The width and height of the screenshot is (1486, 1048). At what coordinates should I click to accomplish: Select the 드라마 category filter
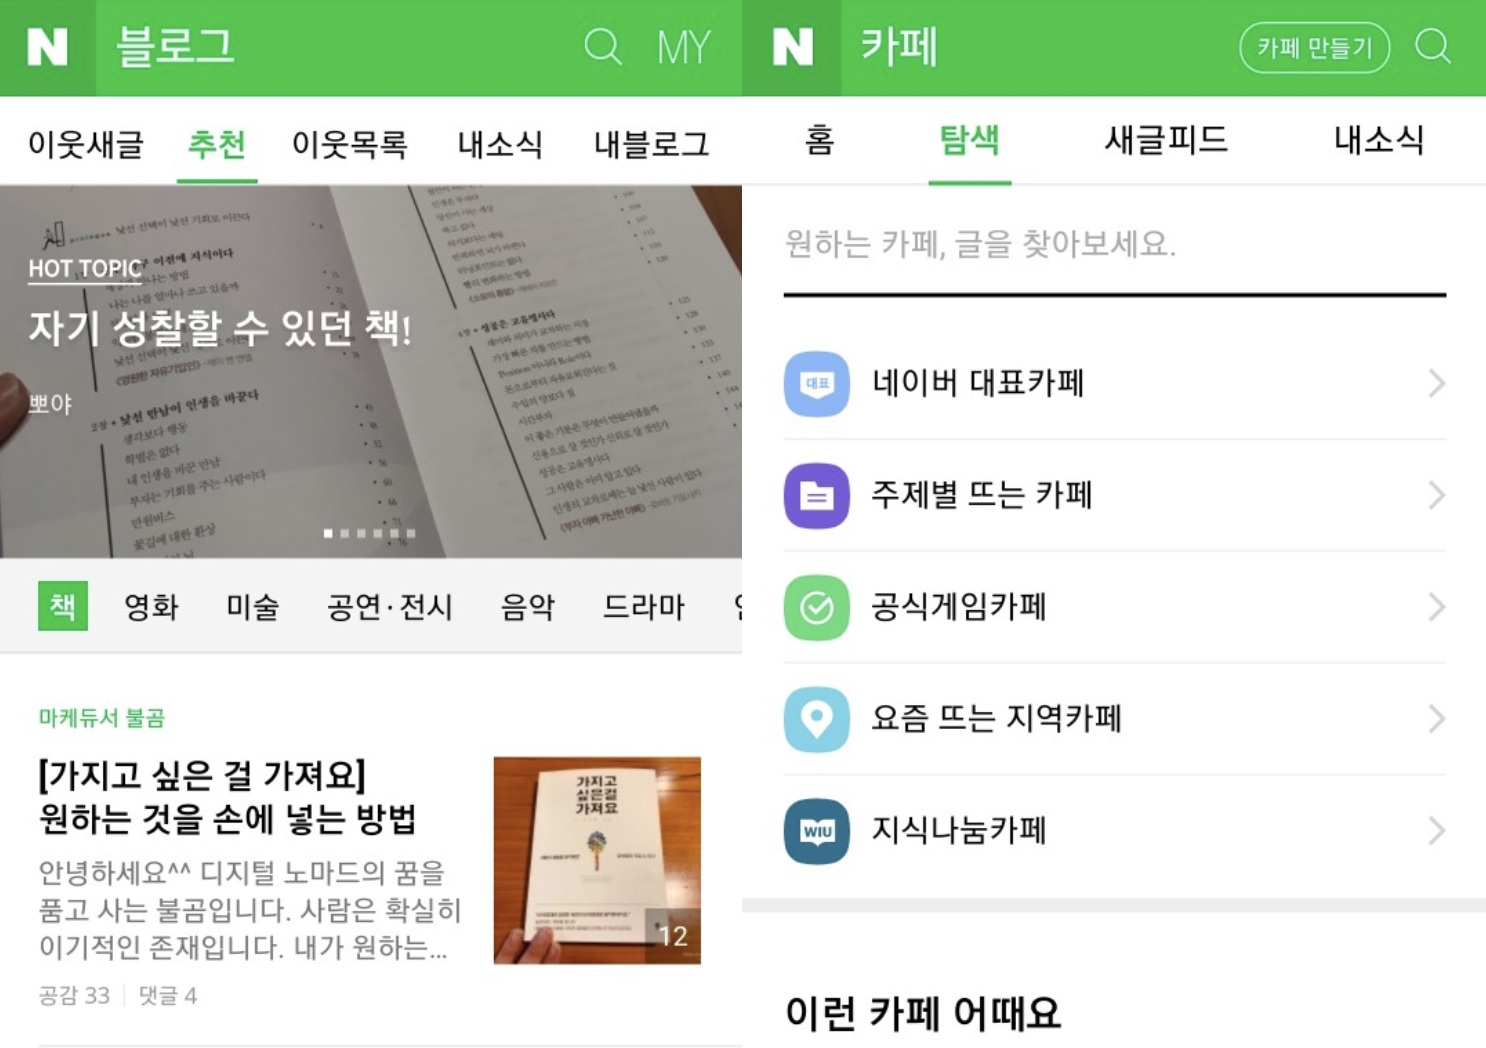(644, 606)
